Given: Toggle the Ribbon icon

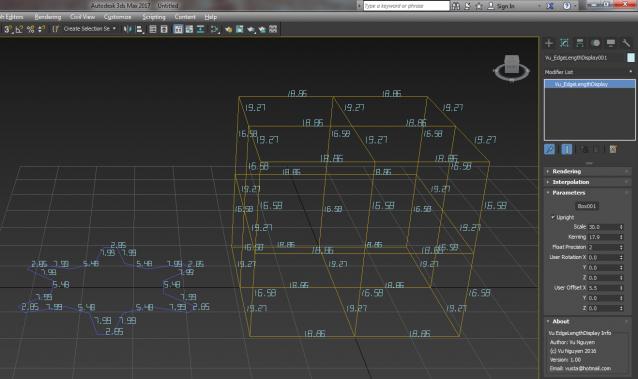Looking at the screenshot, I should [178, 29].
